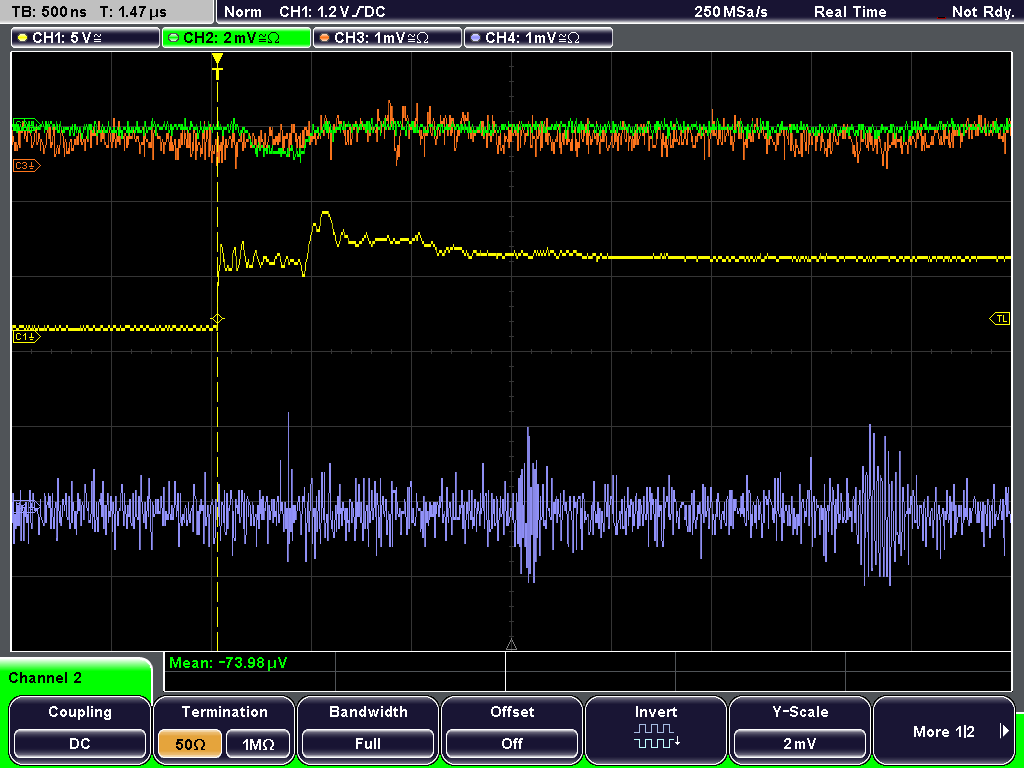Screen dimensions: 1024x768
Task: Toggle the Invert waveform softkey
Action: 656,729
